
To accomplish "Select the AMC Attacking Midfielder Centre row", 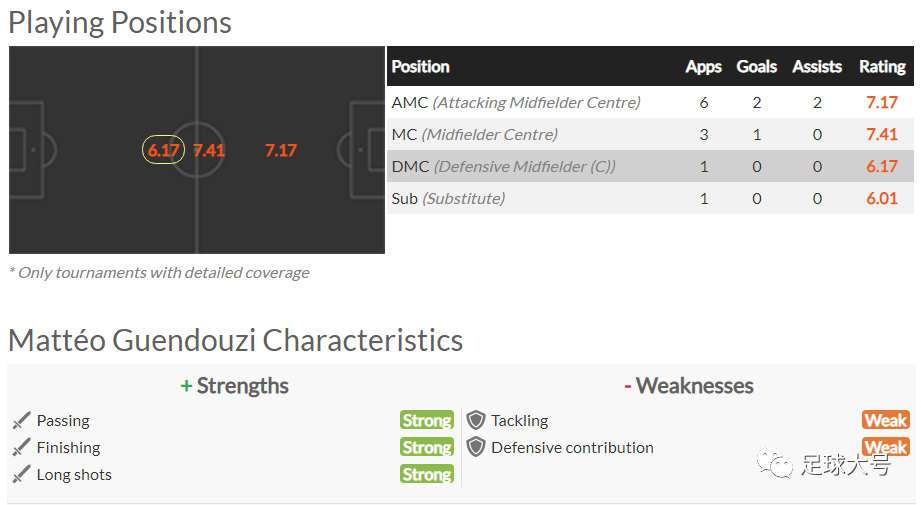I will coord(650,102).
